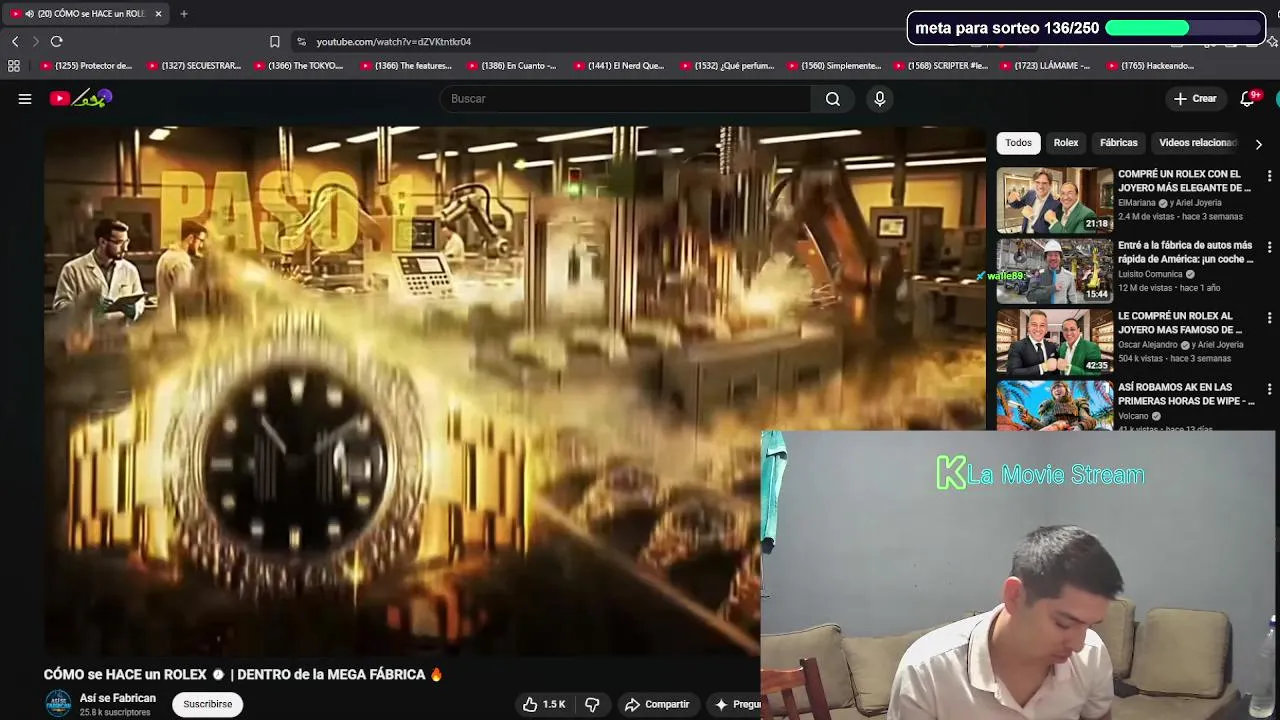Open options menu for fábrica de autos video
The height and width of the screenshot is (720, 1280).
click(1269, 247)
